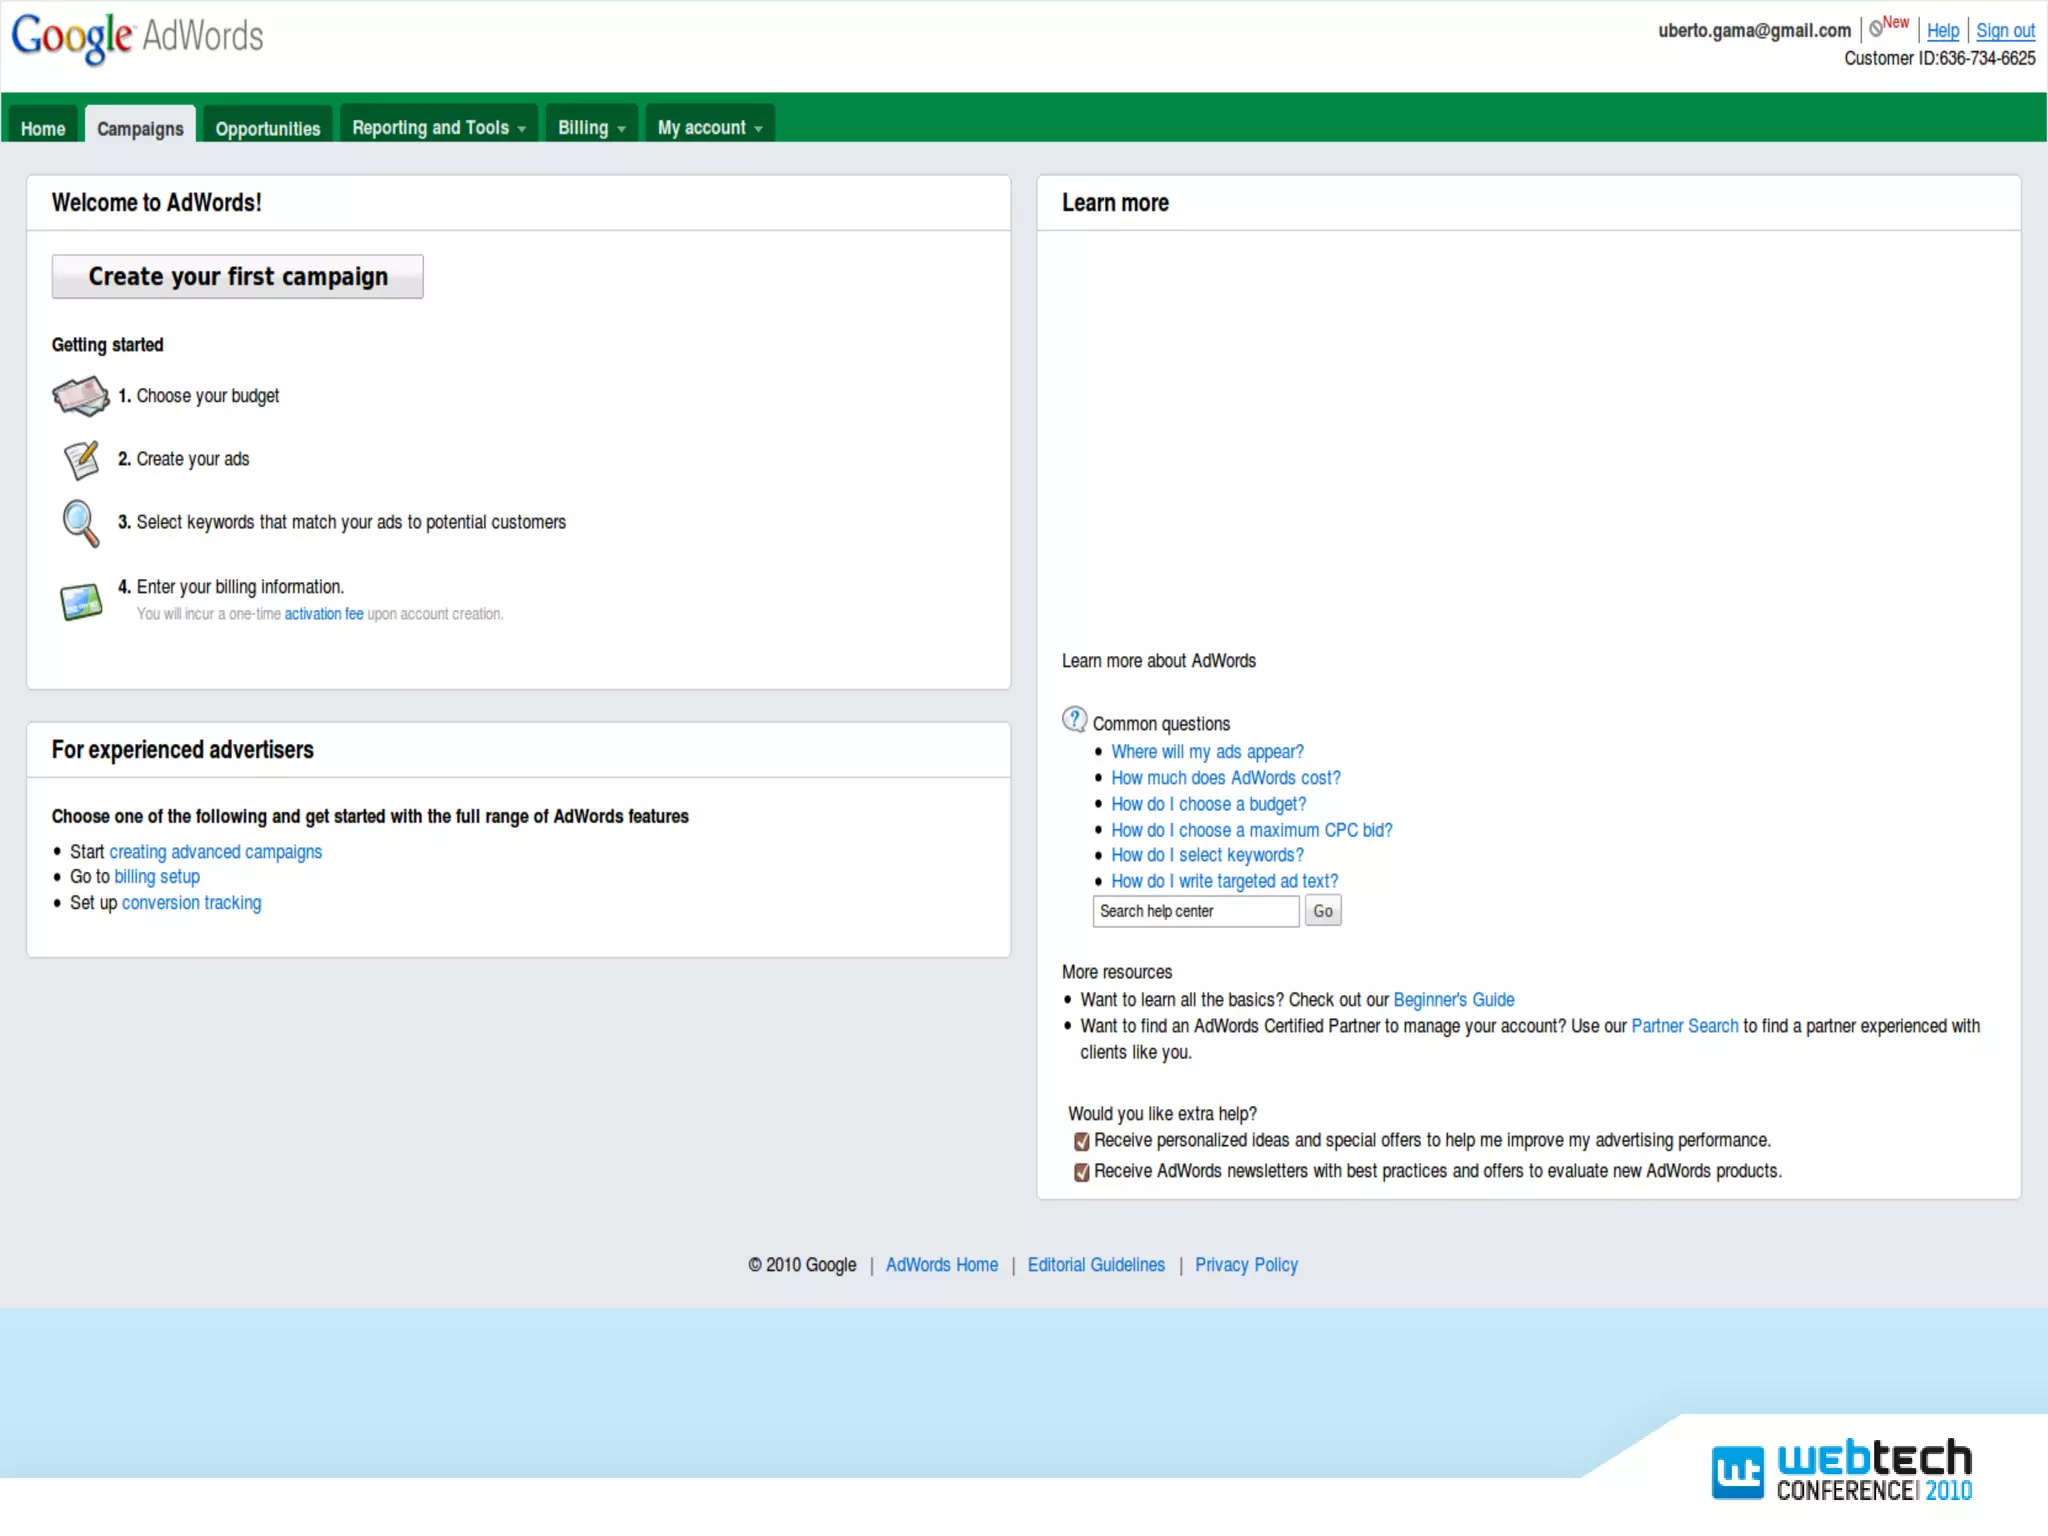Open the Beginner's Guide link
The image size is (2048, 1536).
pos(1453,1000)
